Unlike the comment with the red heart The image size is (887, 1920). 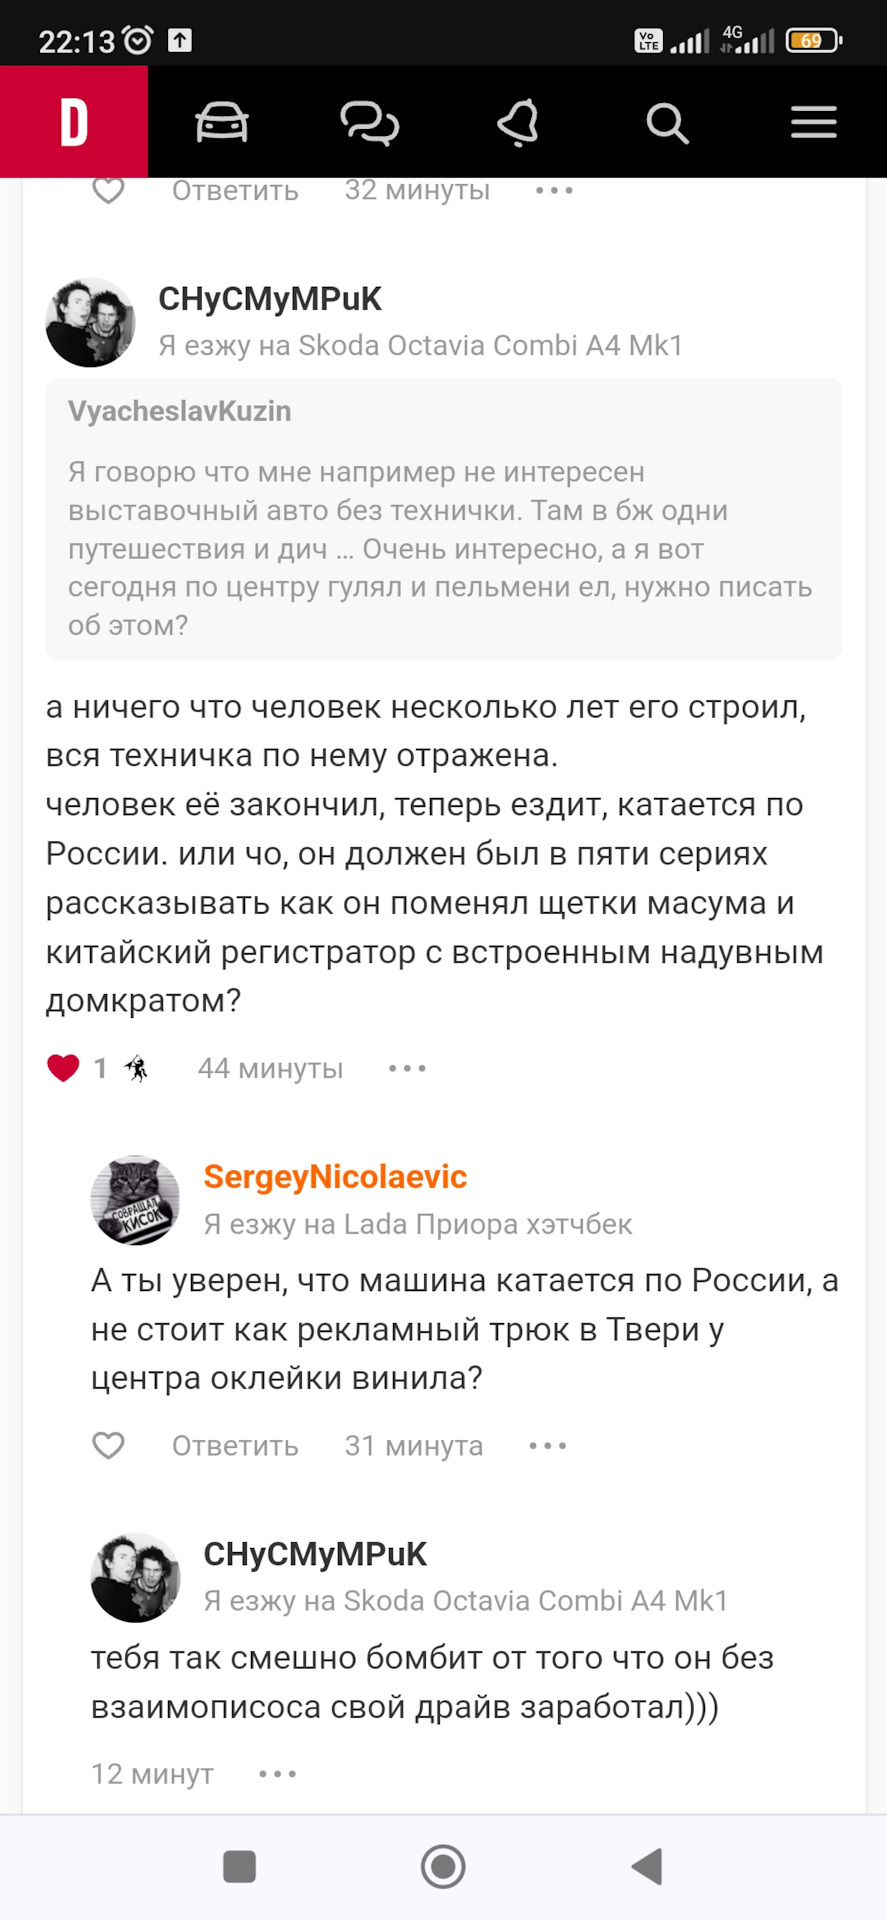(x=63, y=1068)
